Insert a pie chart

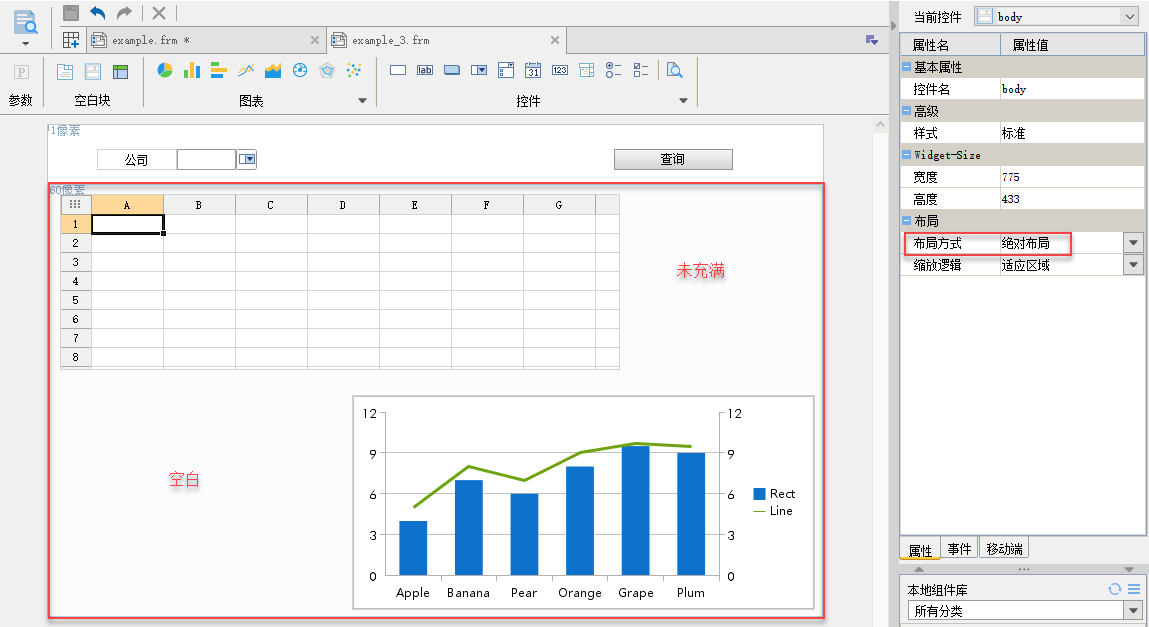point(165,70)
